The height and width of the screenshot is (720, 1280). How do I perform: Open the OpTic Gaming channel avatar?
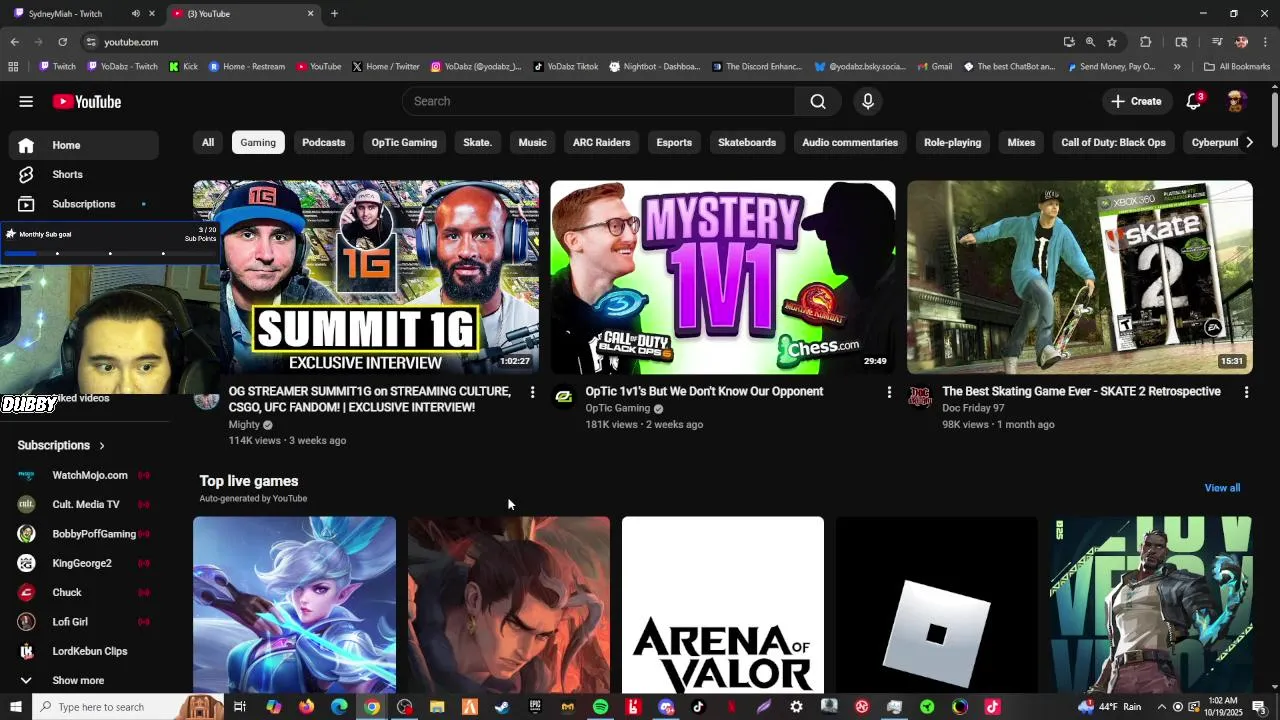tap(563, 398)
